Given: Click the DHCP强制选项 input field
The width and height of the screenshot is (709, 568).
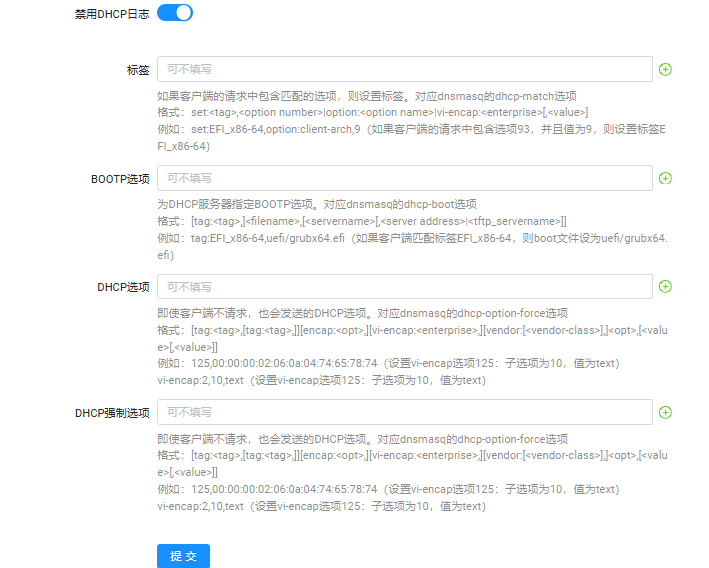Looking at the screenshot, I should click(x=405, y=412).
